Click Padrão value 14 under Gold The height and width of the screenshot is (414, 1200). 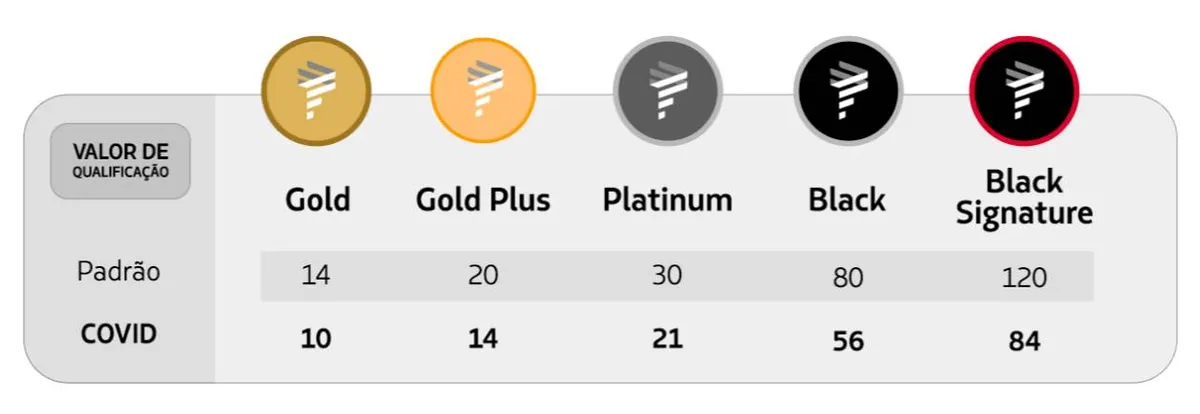click(317, 276)
